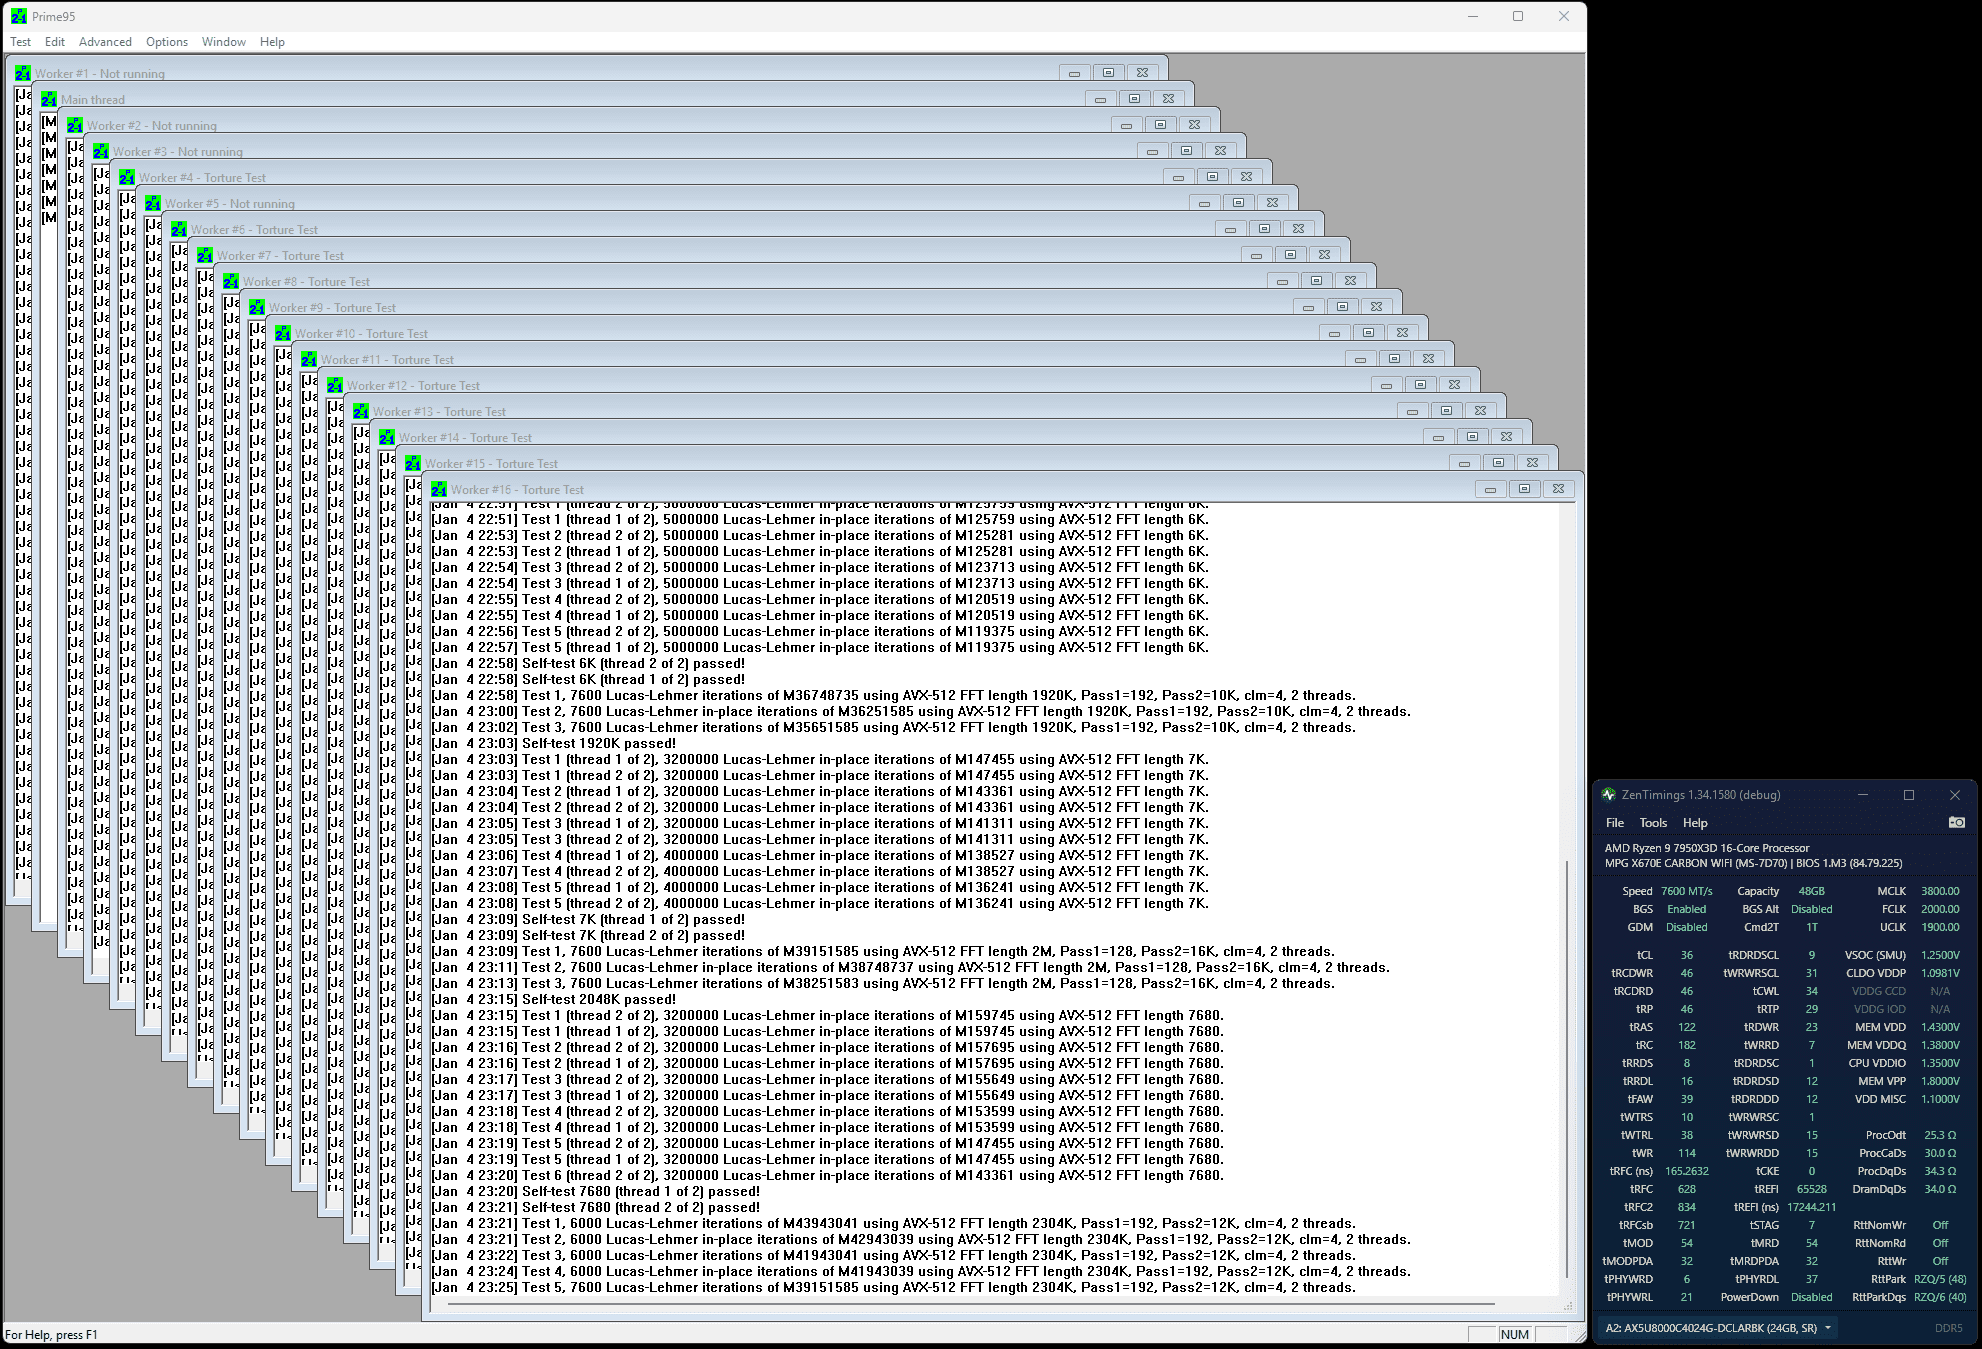Open ZenTimings Help menu
The height and width of the screenshot is (1349, 1982).
click(x=1695, y=823)
